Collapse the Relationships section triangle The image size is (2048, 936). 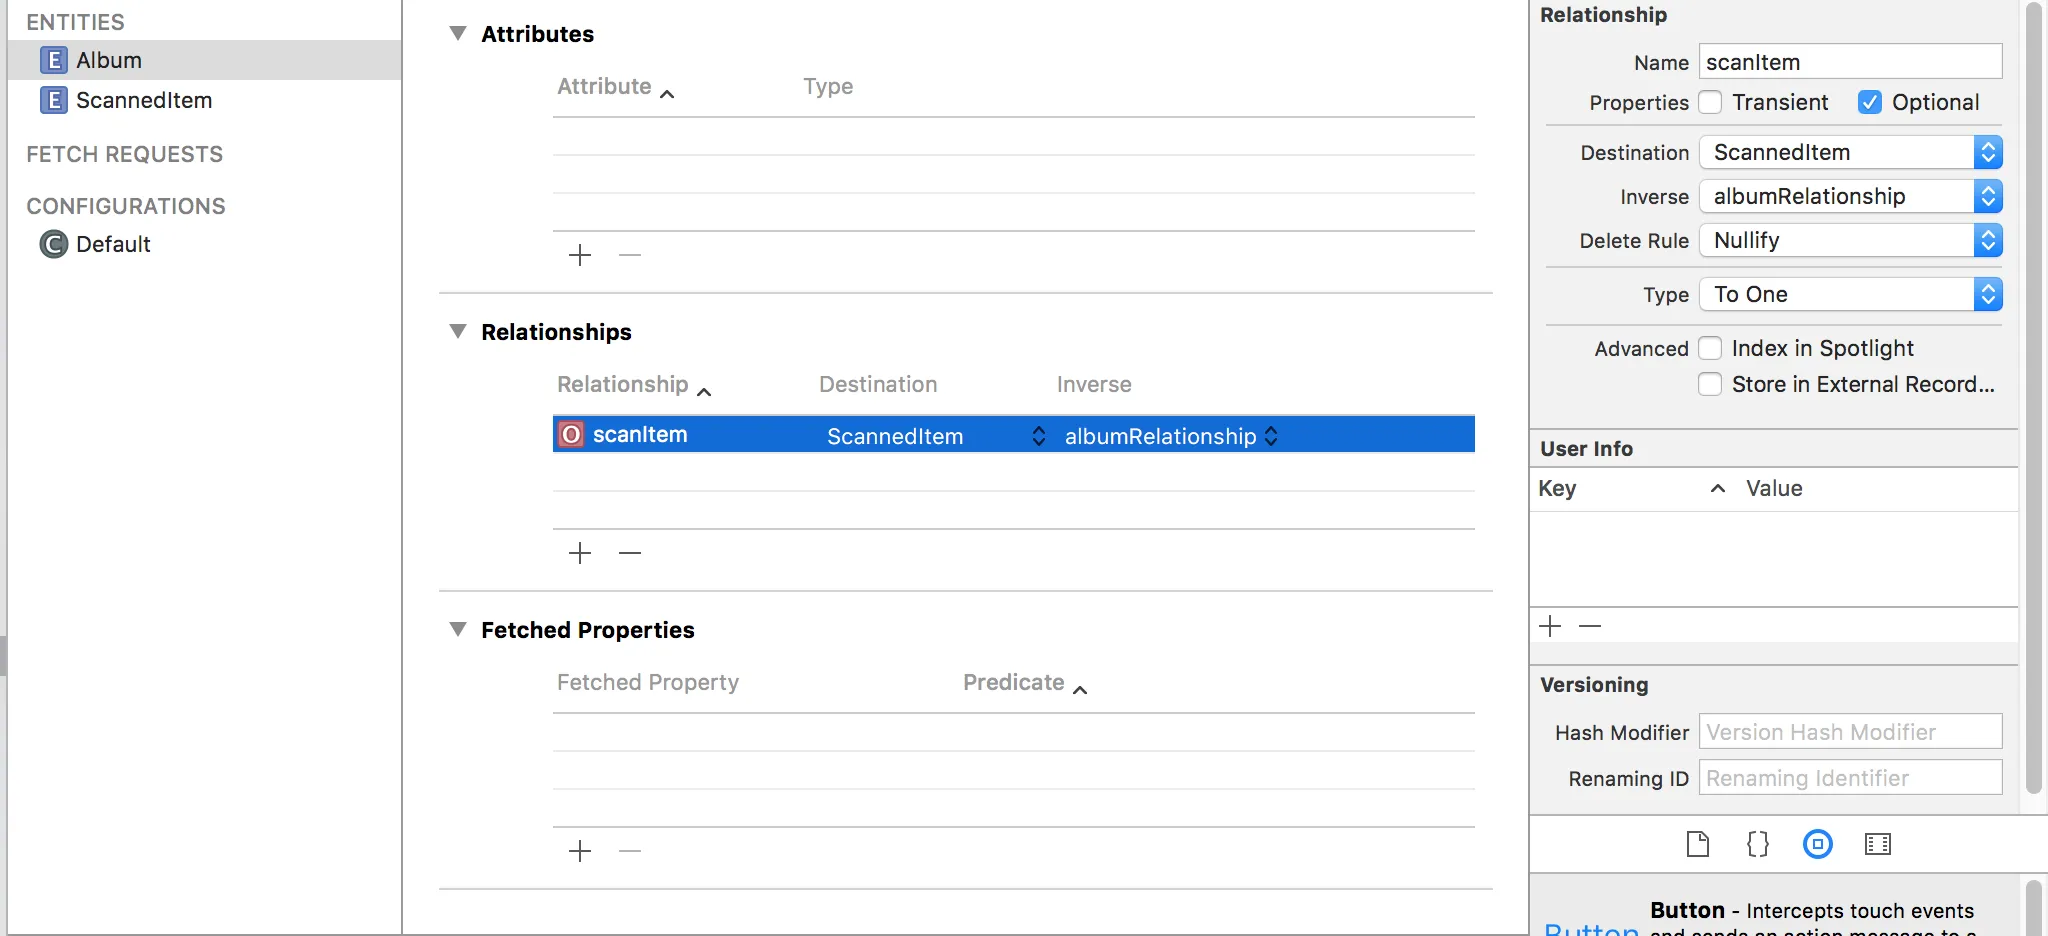tap(458, 331)
